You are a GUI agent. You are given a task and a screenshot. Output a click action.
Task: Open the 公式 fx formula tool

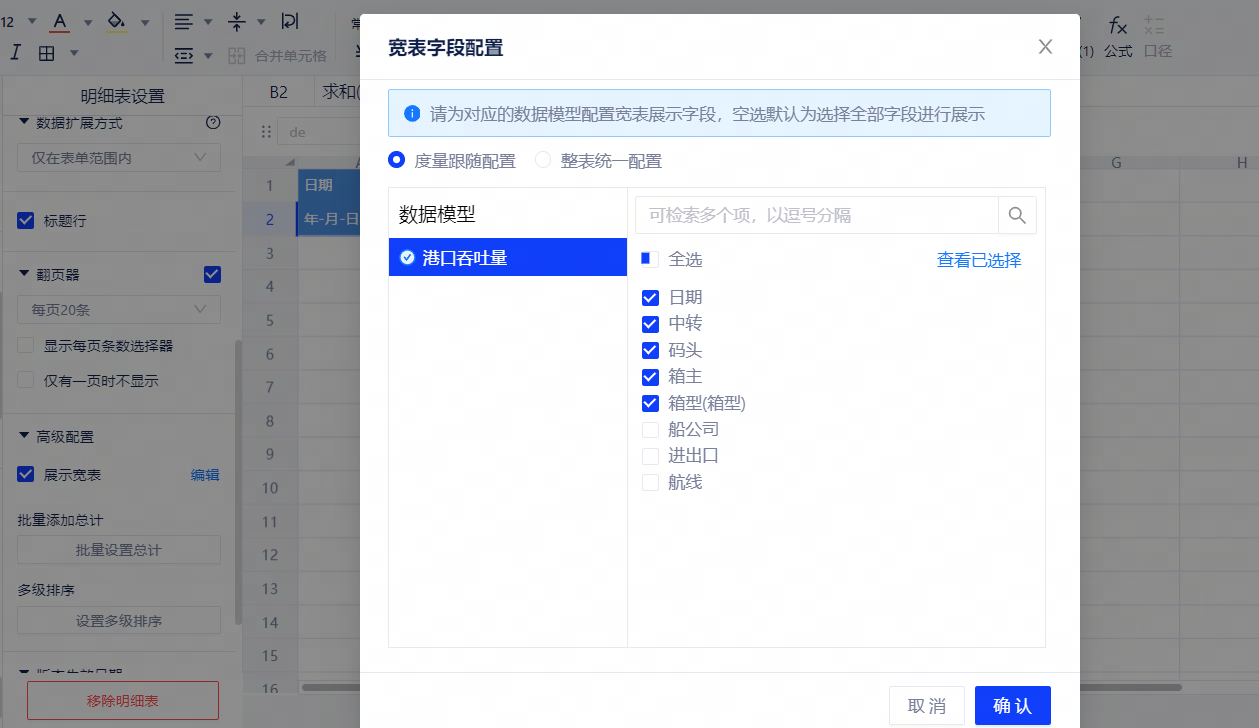click(x=1118, y=35)
